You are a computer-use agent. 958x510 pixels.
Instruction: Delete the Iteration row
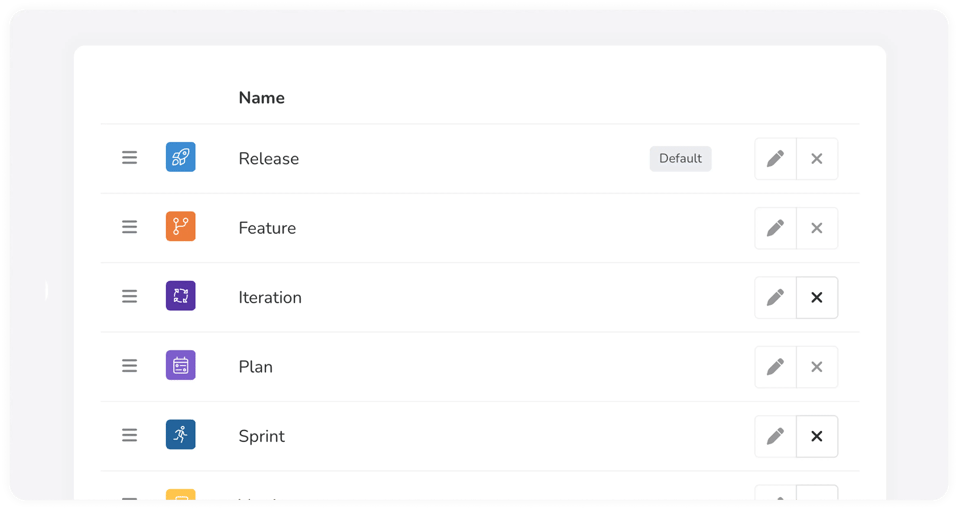(x=817, y=297)
